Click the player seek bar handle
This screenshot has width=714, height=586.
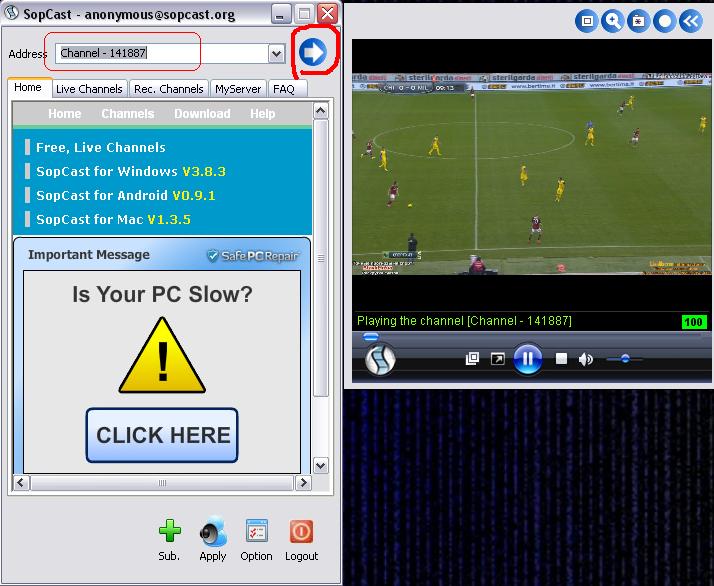tap(371, 337)
